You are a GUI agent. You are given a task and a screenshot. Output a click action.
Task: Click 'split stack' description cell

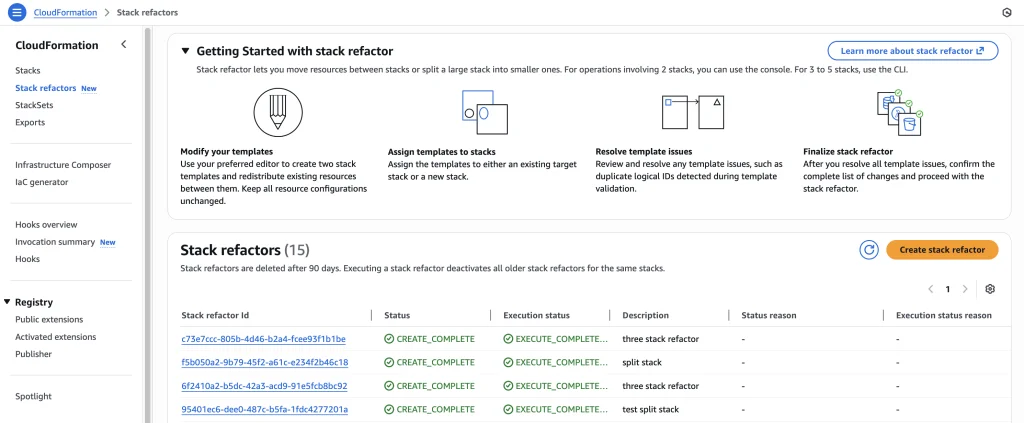[641, 362]
